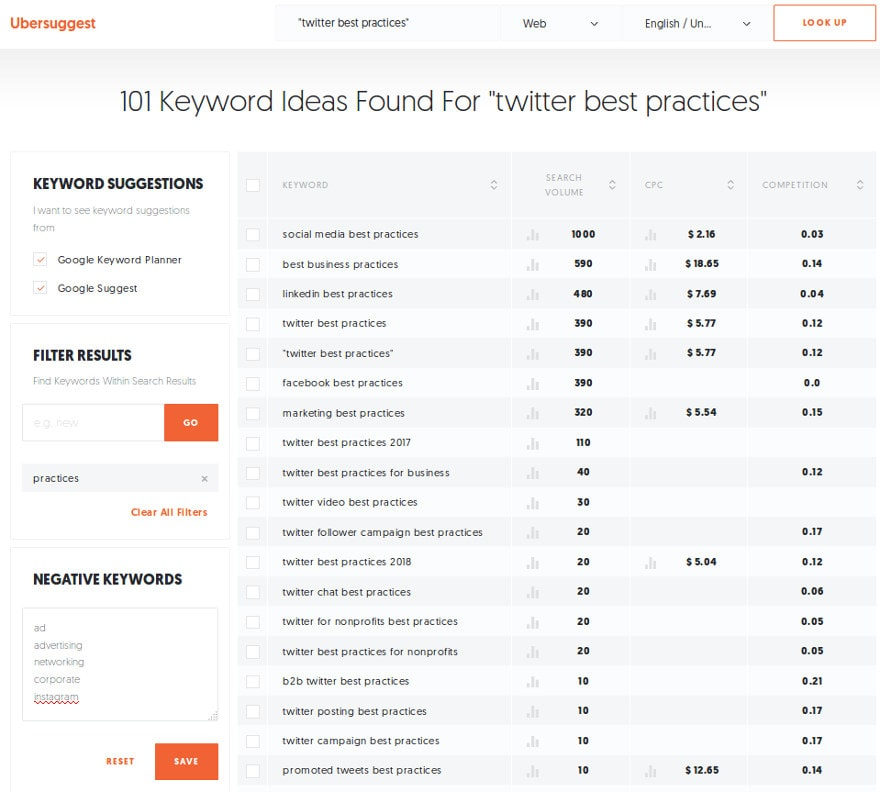Click CPC chart icon for promoted tweets best practices
Screen dimensions: 880x792
click(x=650, y=771)
